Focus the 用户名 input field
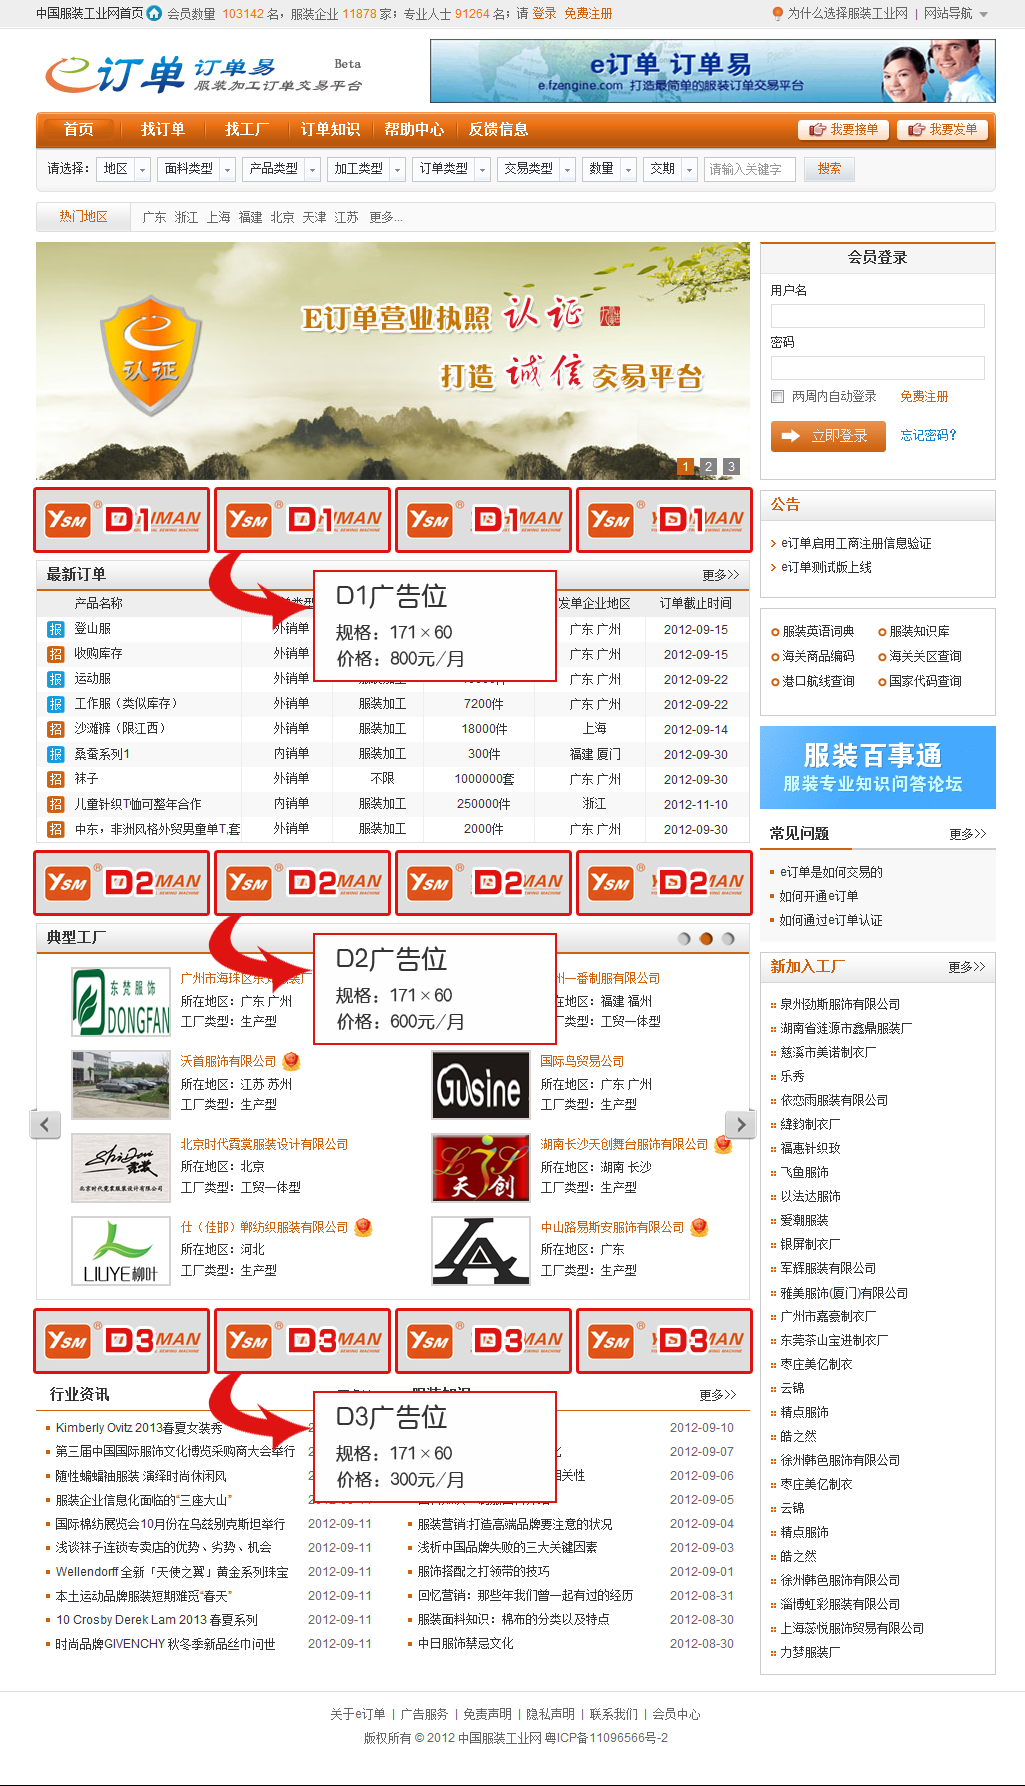Image resolution: width=1025 pixels, height=1786 pixels. (877, 316)
